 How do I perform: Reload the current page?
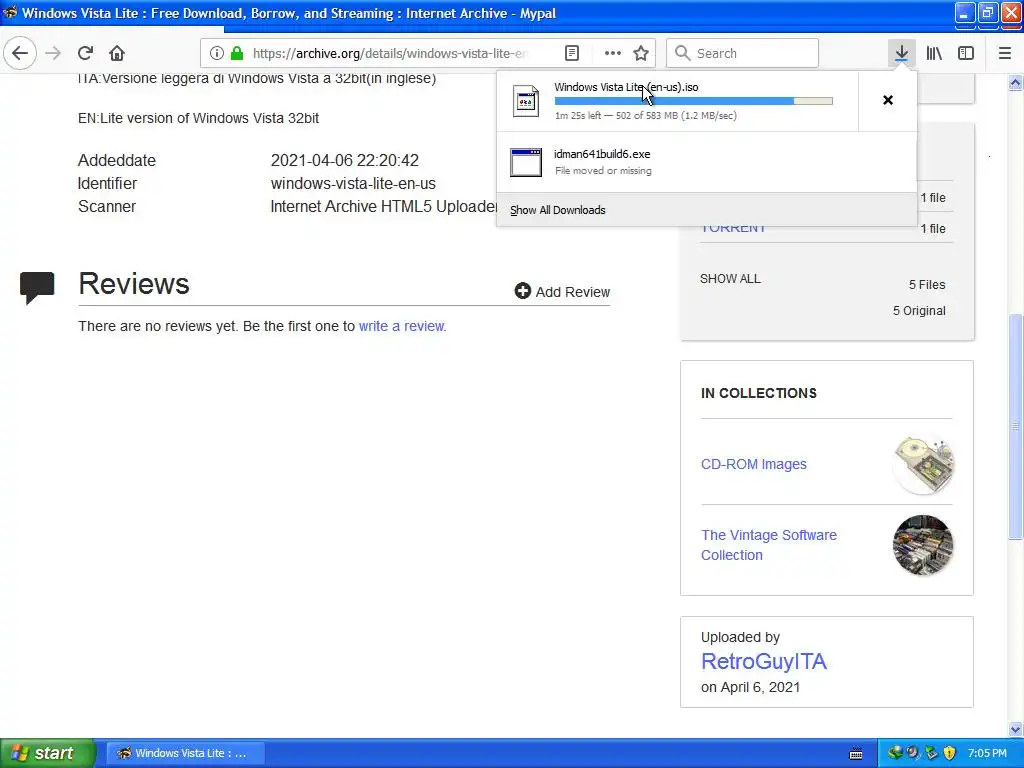click(x=85, y=53)
